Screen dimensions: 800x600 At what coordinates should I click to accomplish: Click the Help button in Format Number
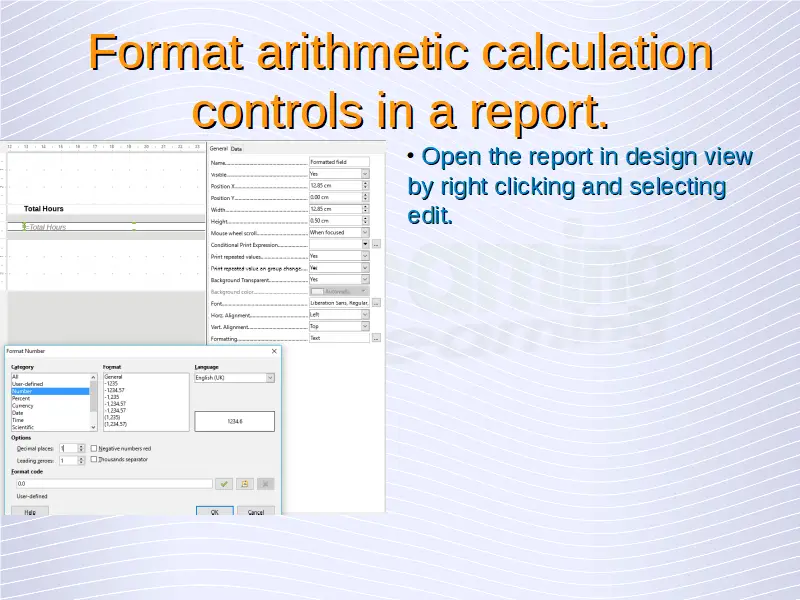point(30,511)
